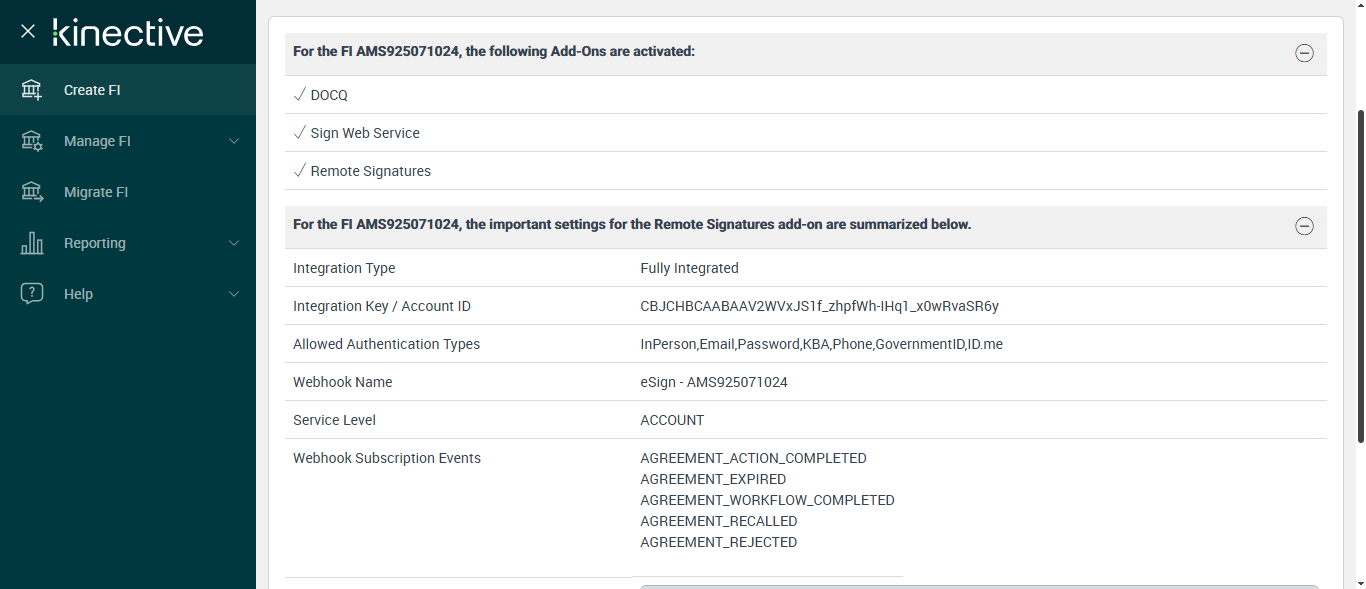Viewport: 1366px width, 589px height.
Task: Click the Reporting bar chart icon
Action: pyautogui.click(x=32, y=243)
